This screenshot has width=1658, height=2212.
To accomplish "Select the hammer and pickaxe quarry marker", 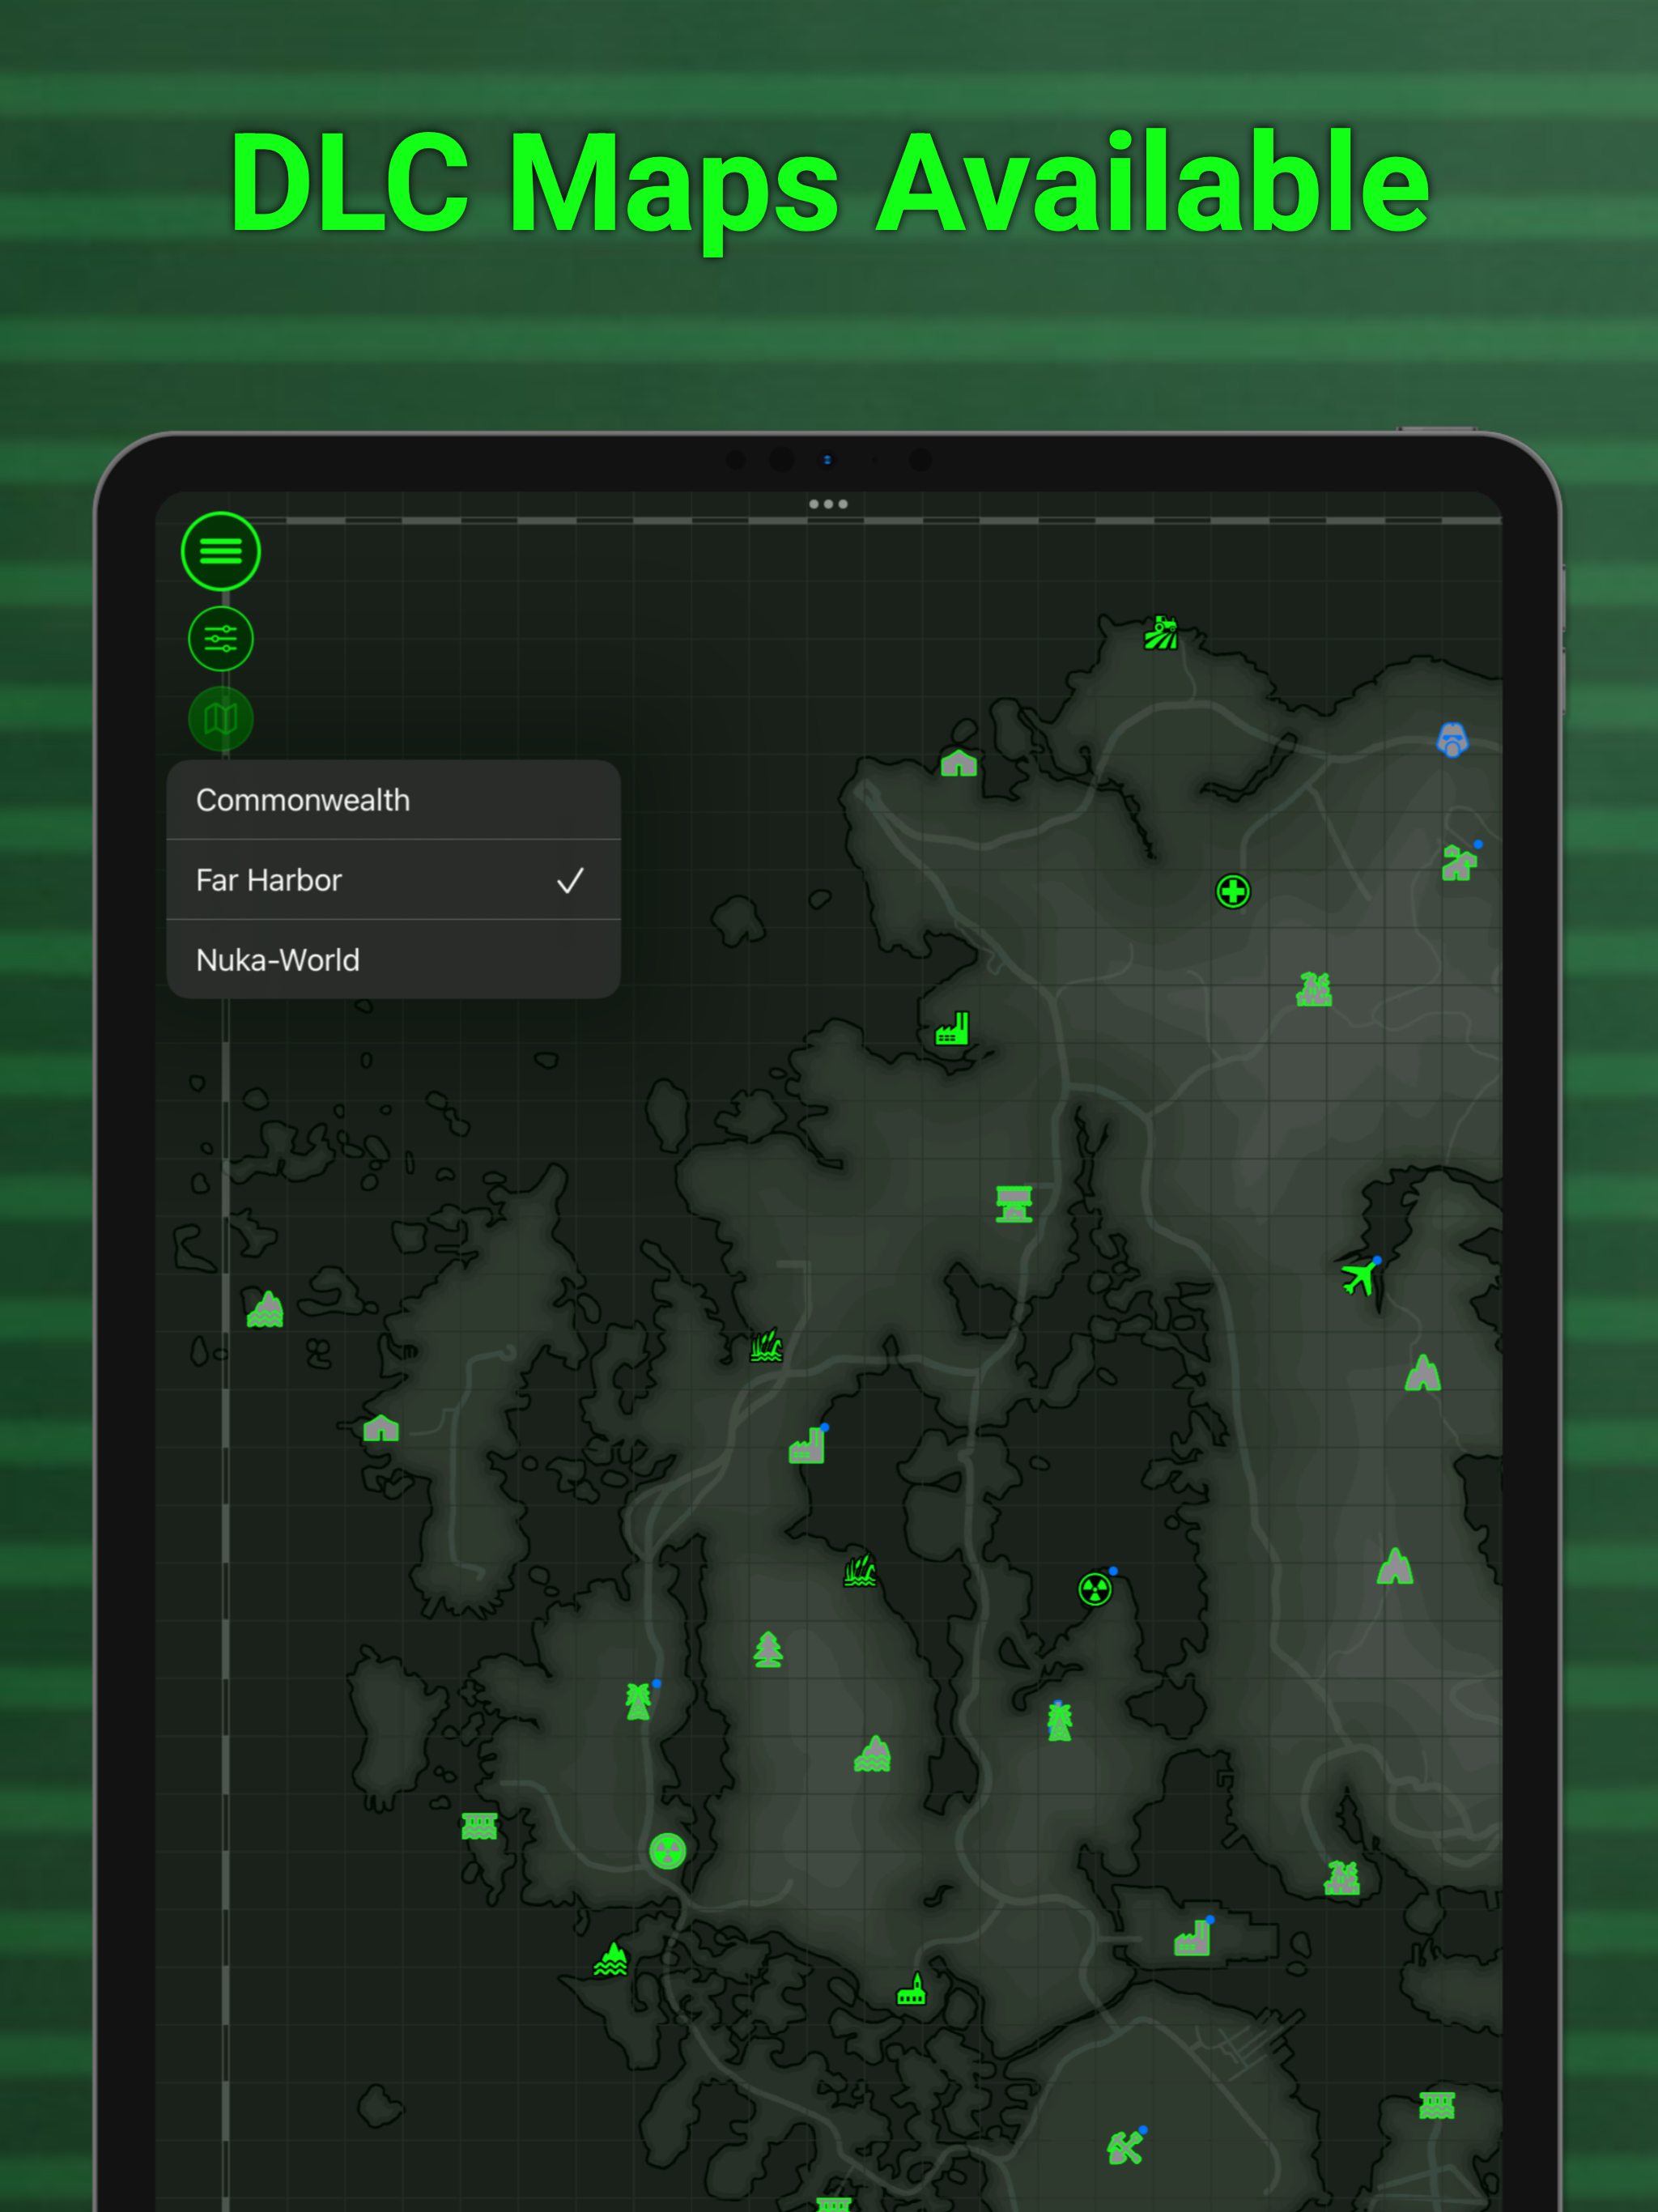I will [x=1126, y=2146].
